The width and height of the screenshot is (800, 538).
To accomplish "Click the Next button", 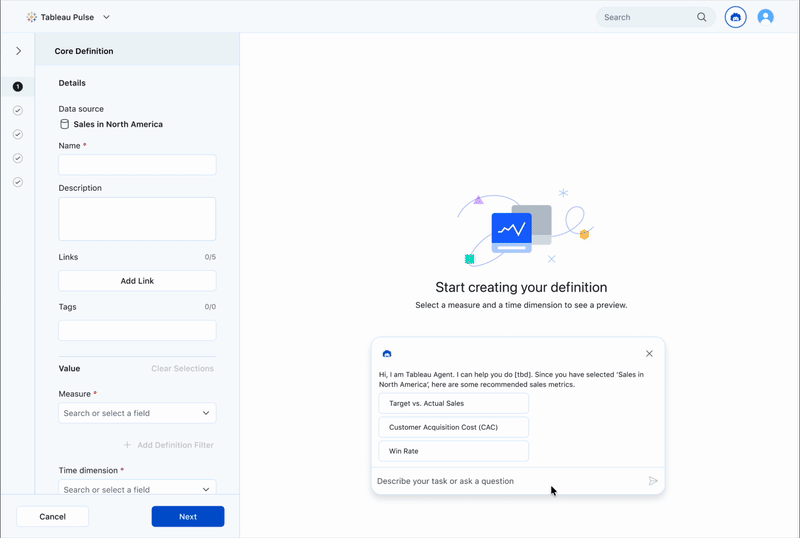I will 188,517.
